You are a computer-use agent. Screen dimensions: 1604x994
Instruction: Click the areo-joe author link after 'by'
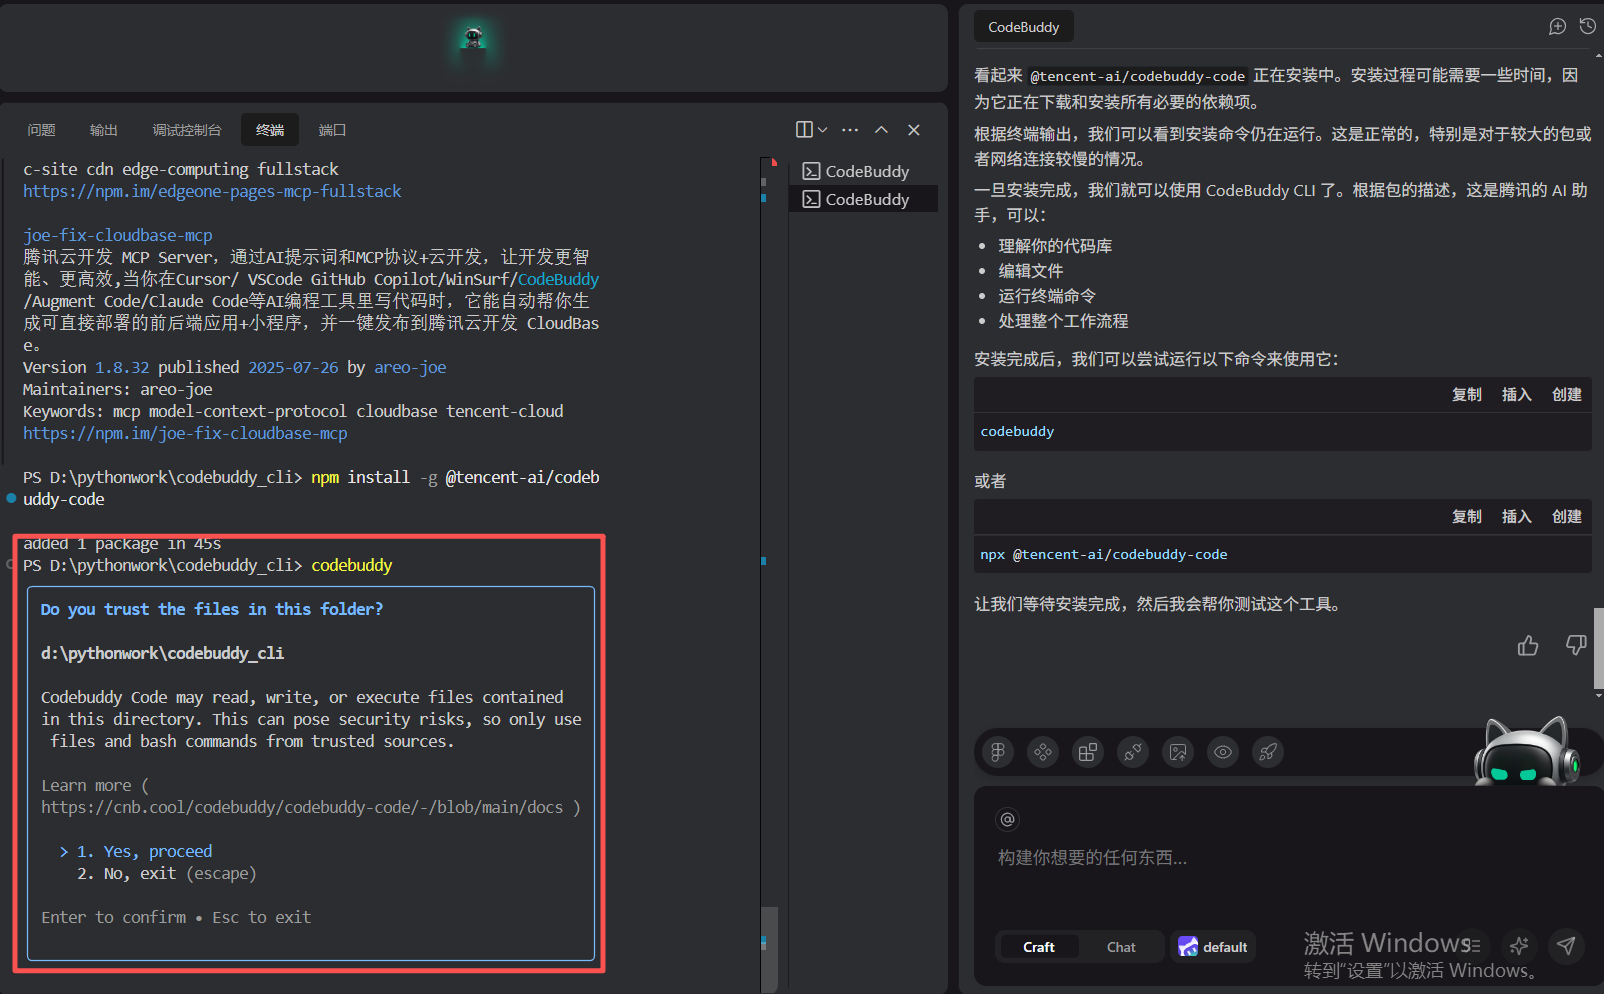point(410,367)
